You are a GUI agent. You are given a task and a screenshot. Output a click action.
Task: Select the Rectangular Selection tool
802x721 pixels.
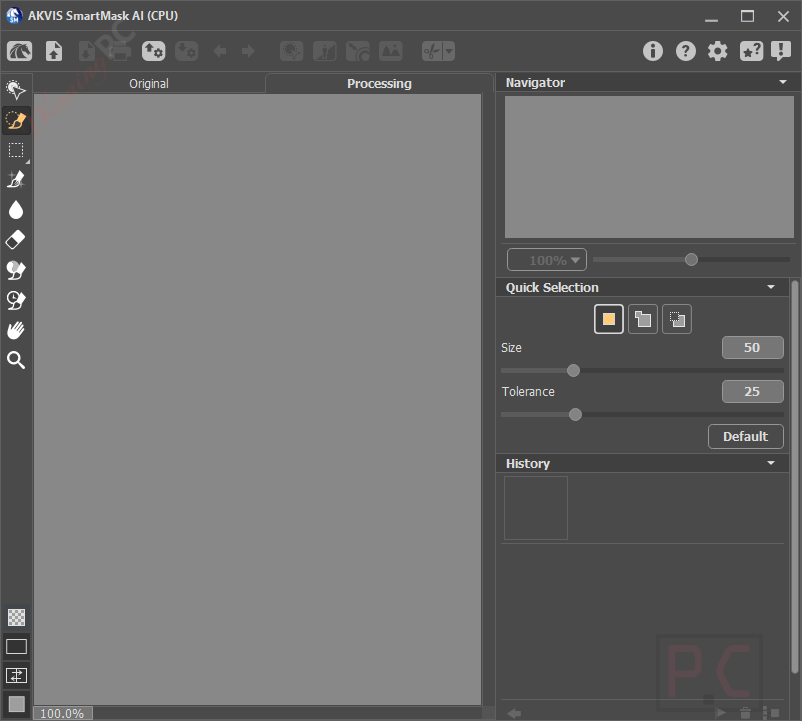pyautogui.click(x=16, y=150)
